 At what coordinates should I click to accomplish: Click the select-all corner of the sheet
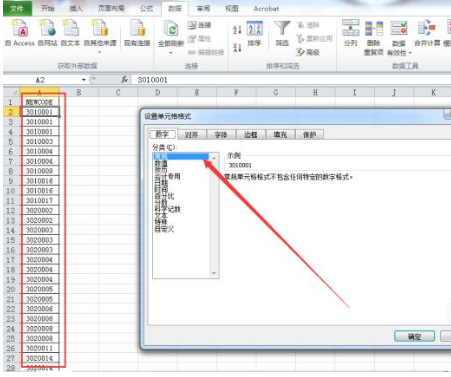pos(12,92)
